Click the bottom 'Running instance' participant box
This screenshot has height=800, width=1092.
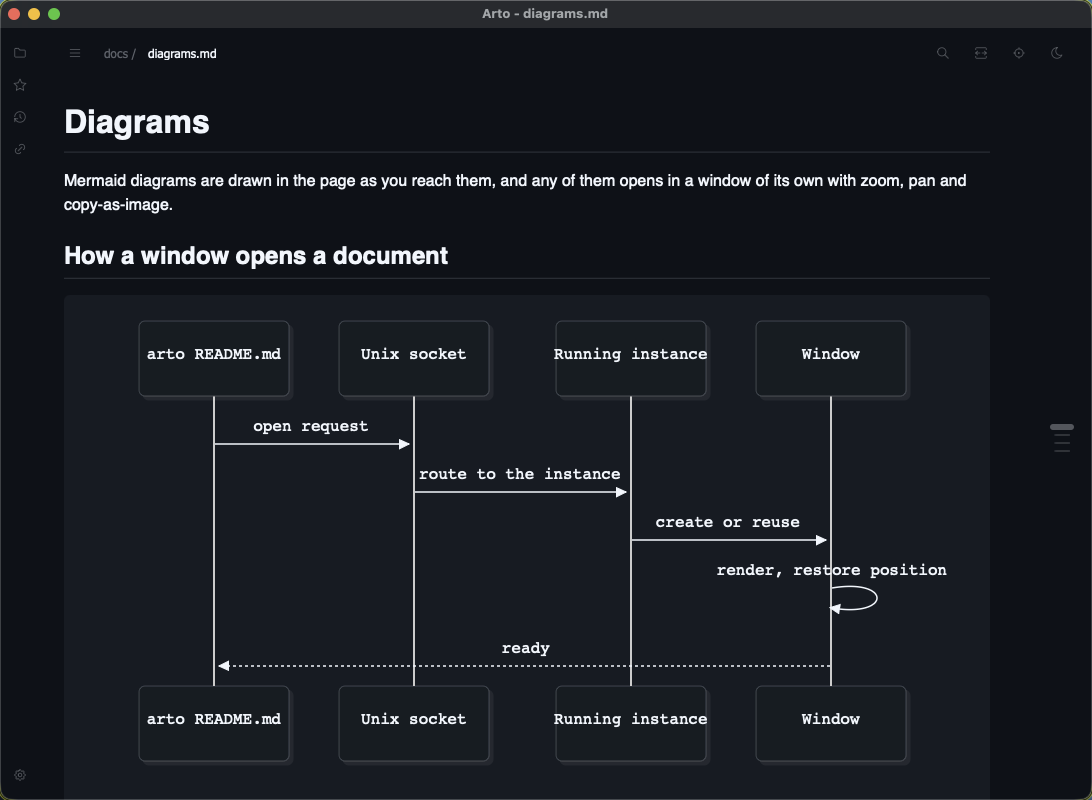point(630,723)
